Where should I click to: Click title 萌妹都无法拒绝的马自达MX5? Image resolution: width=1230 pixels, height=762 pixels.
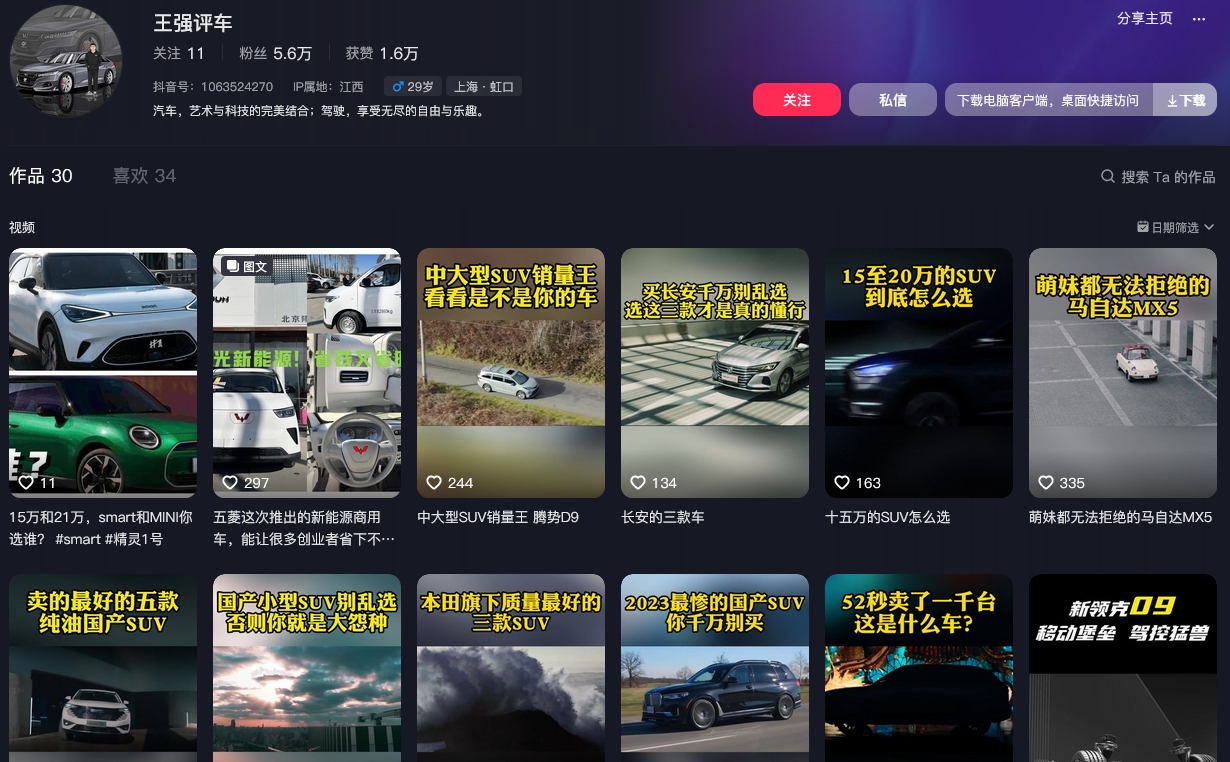pos(1121,517)
